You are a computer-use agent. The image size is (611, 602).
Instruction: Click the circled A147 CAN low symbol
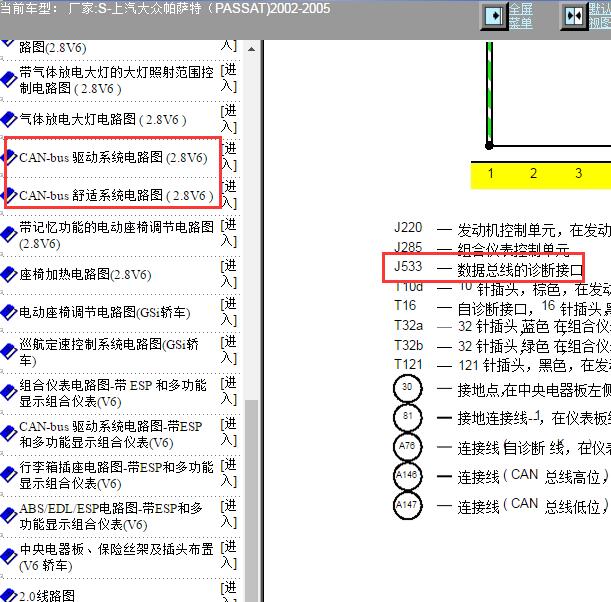click(x=407, y=505)
